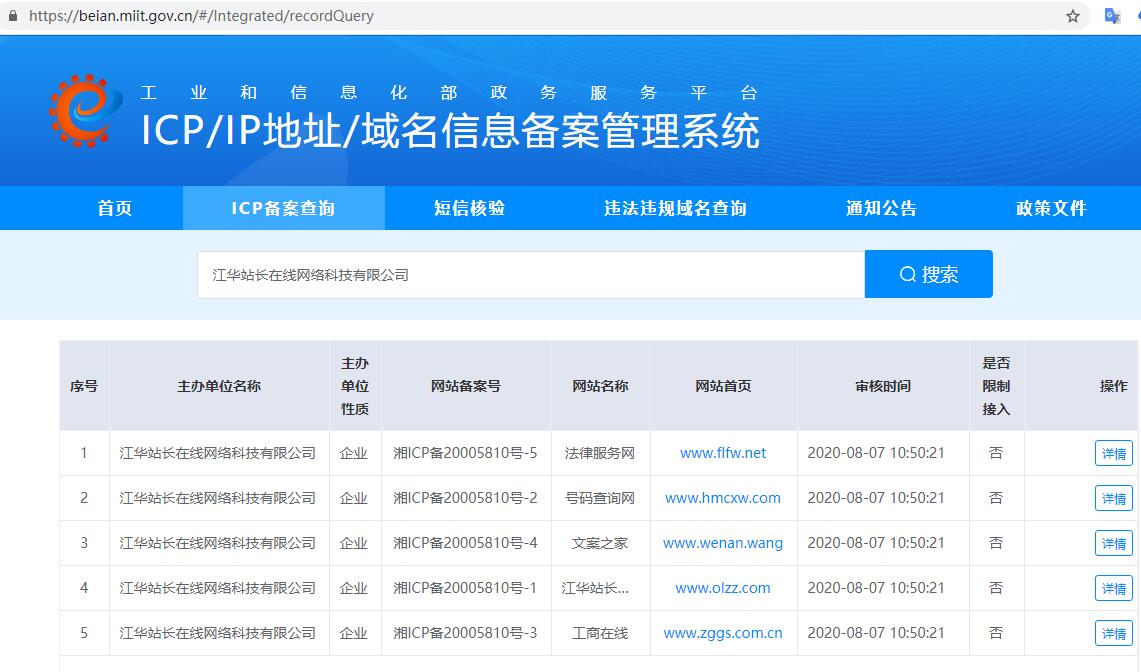Click site name 号码查询网

[600, 498]
